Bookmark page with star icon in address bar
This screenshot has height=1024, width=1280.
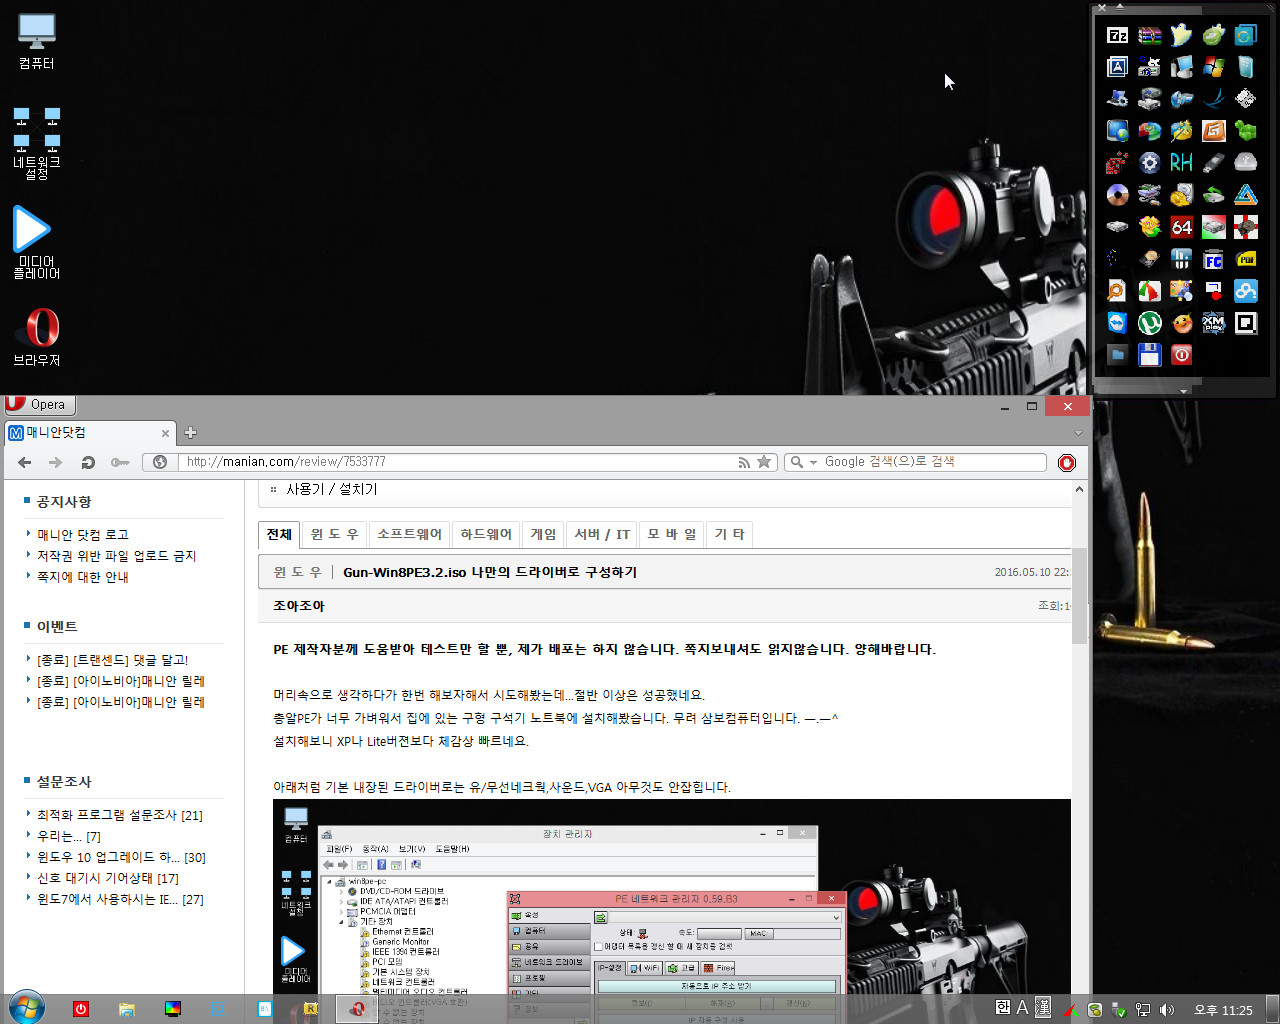764,462
